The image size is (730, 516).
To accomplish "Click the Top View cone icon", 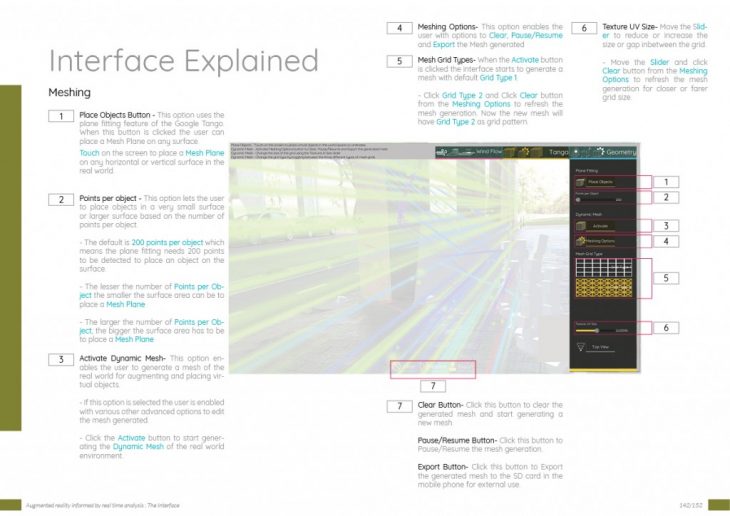I will (580, 347).
